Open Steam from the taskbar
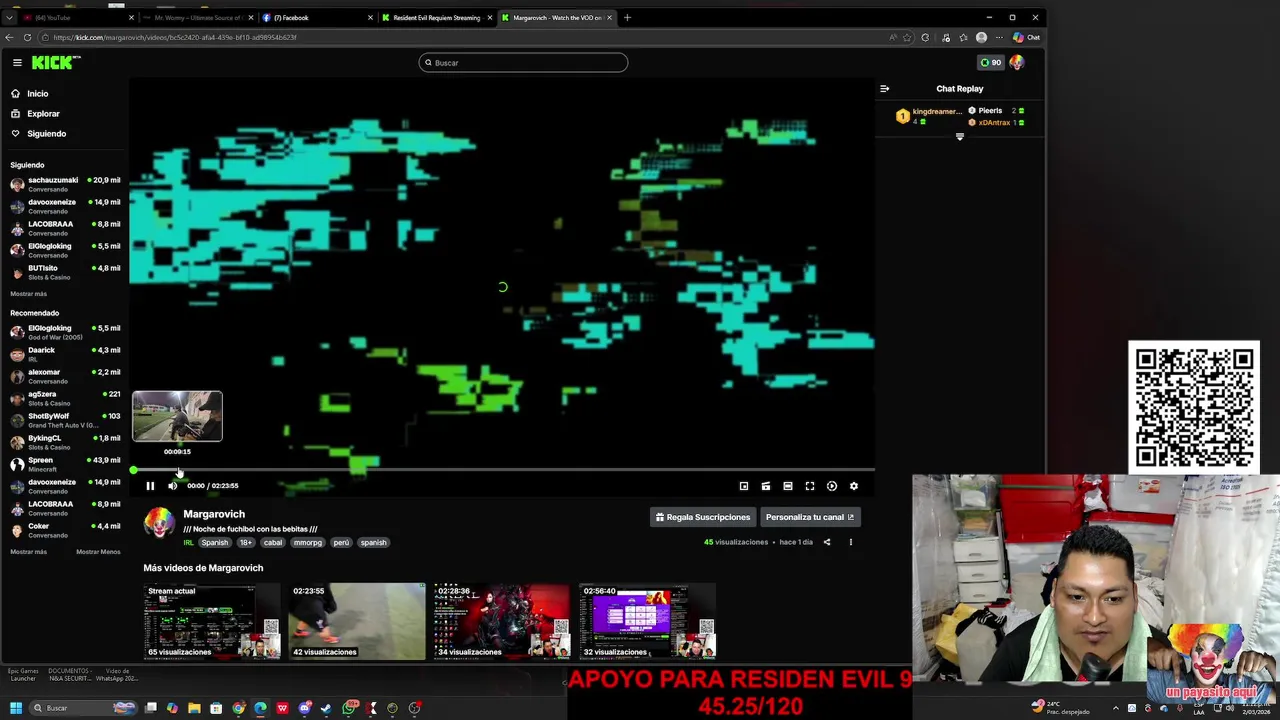 [x=326, y=708]
